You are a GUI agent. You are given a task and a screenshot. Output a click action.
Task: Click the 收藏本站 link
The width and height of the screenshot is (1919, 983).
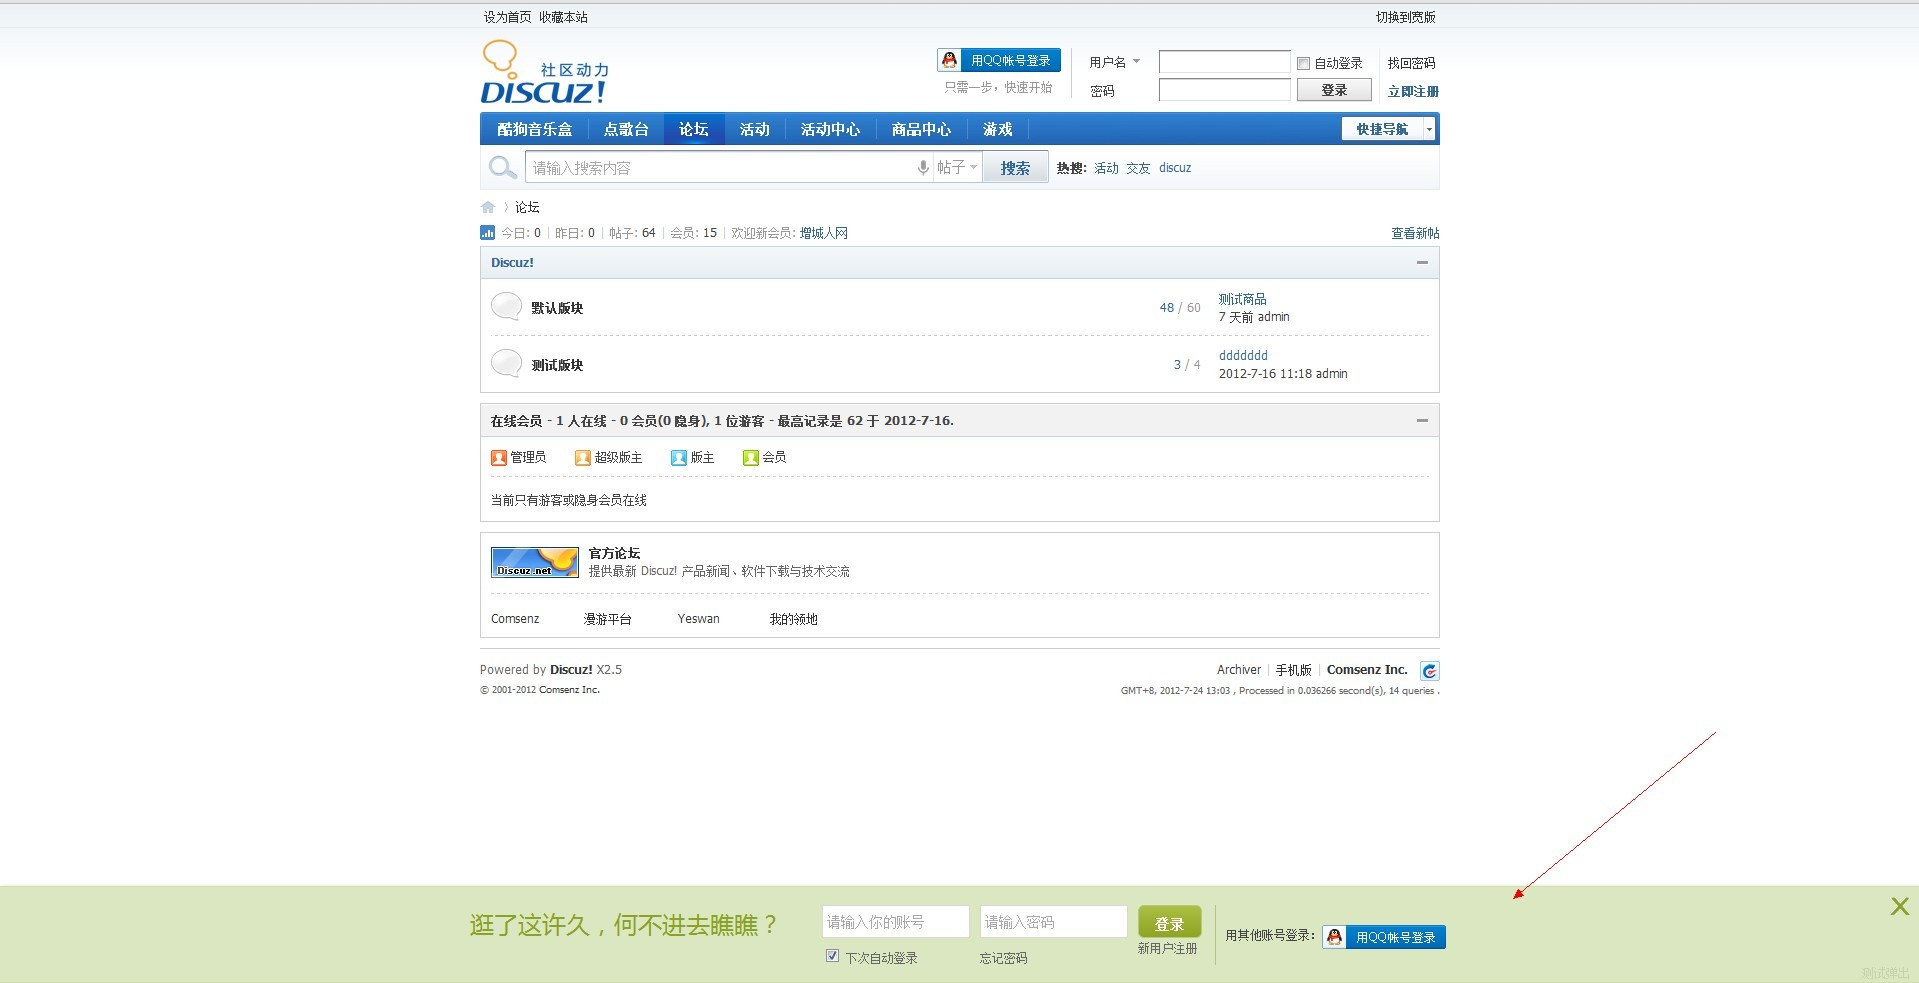[x=563, y=17]
